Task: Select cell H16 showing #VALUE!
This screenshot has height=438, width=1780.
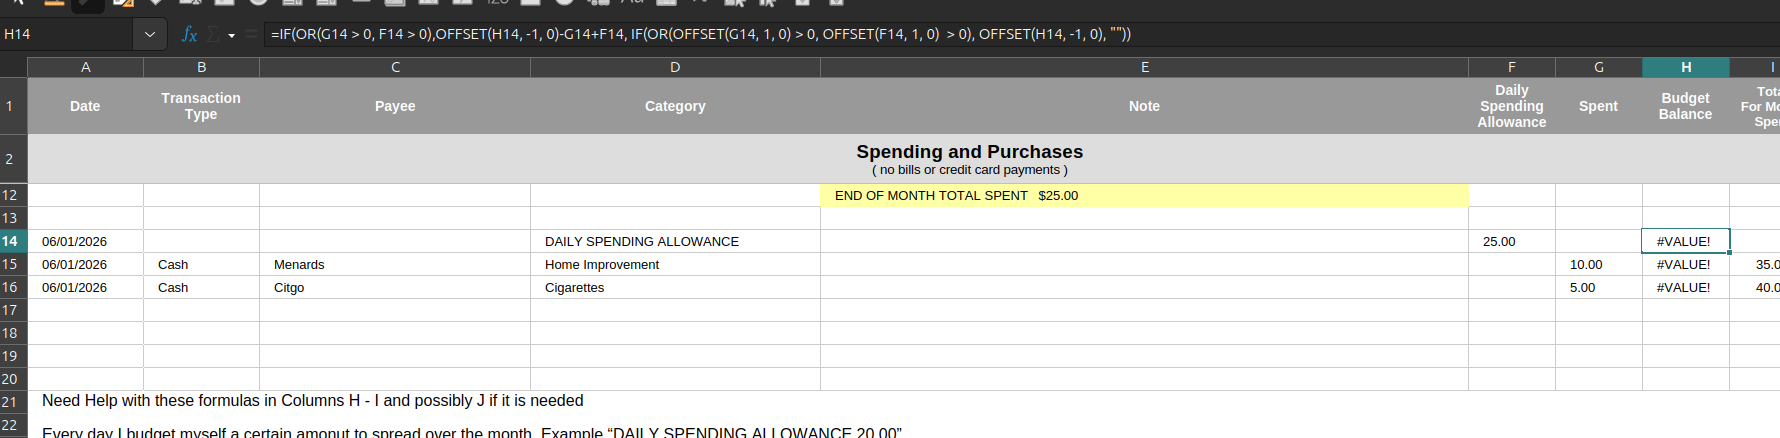Action: pos(1686,287)
